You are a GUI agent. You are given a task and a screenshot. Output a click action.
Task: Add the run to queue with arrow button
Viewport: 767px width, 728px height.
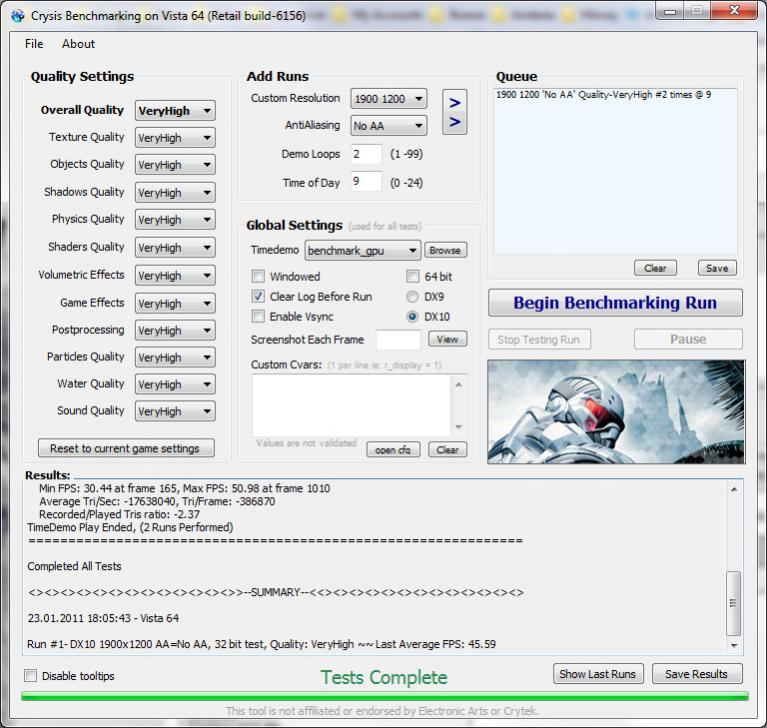(x=454, y=112)
